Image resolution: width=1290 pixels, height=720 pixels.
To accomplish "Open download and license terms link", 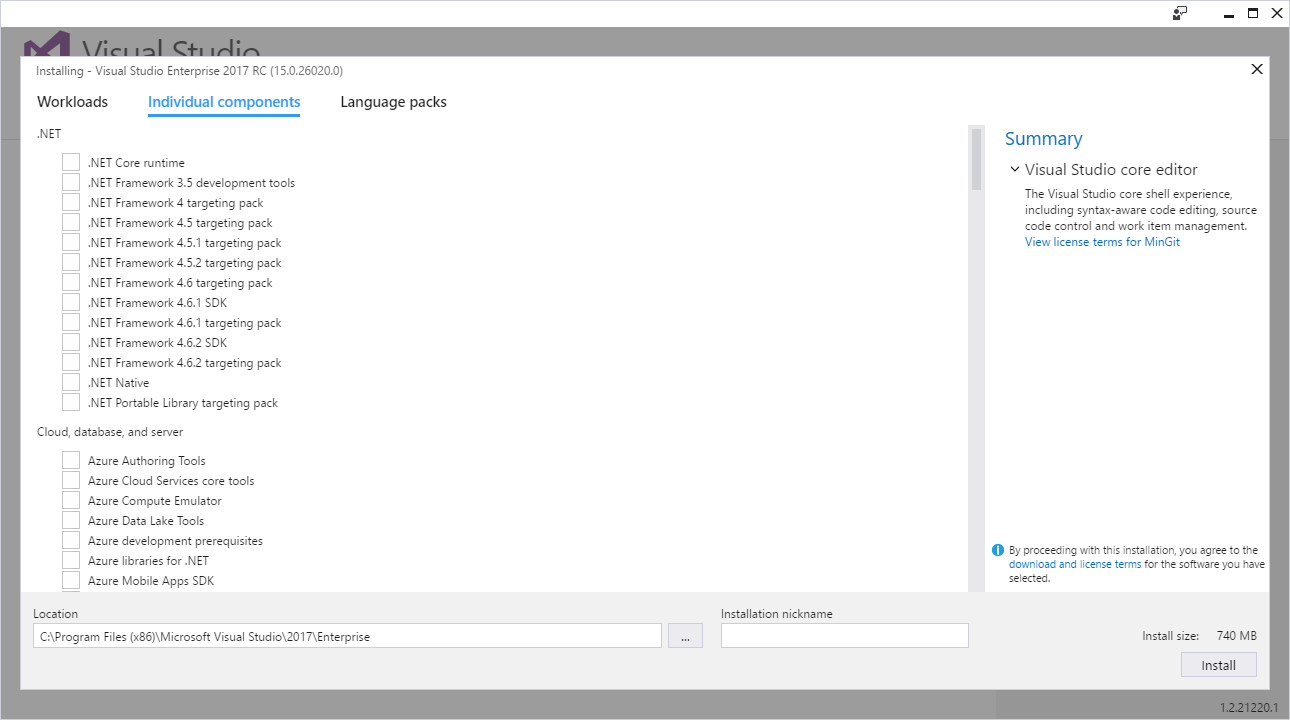I will [x=1075, y=564].
